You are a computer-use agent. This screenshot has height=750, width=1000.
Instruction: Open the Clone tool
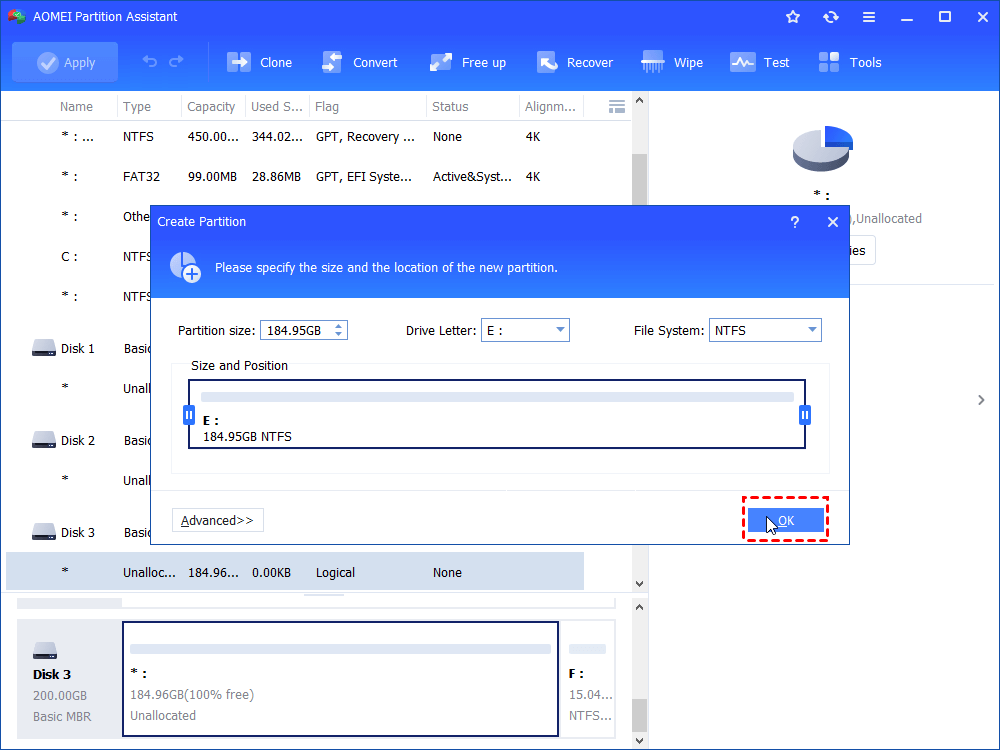[259, 62]
